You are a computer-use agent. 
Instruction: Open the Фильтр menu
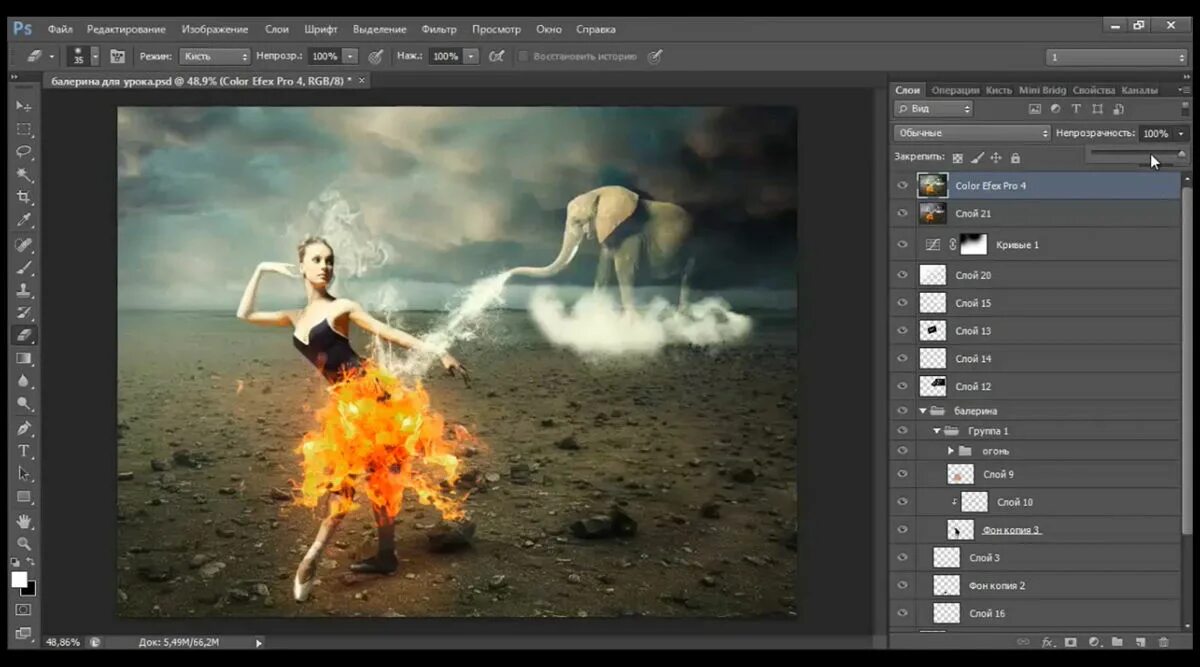[438, 29]
